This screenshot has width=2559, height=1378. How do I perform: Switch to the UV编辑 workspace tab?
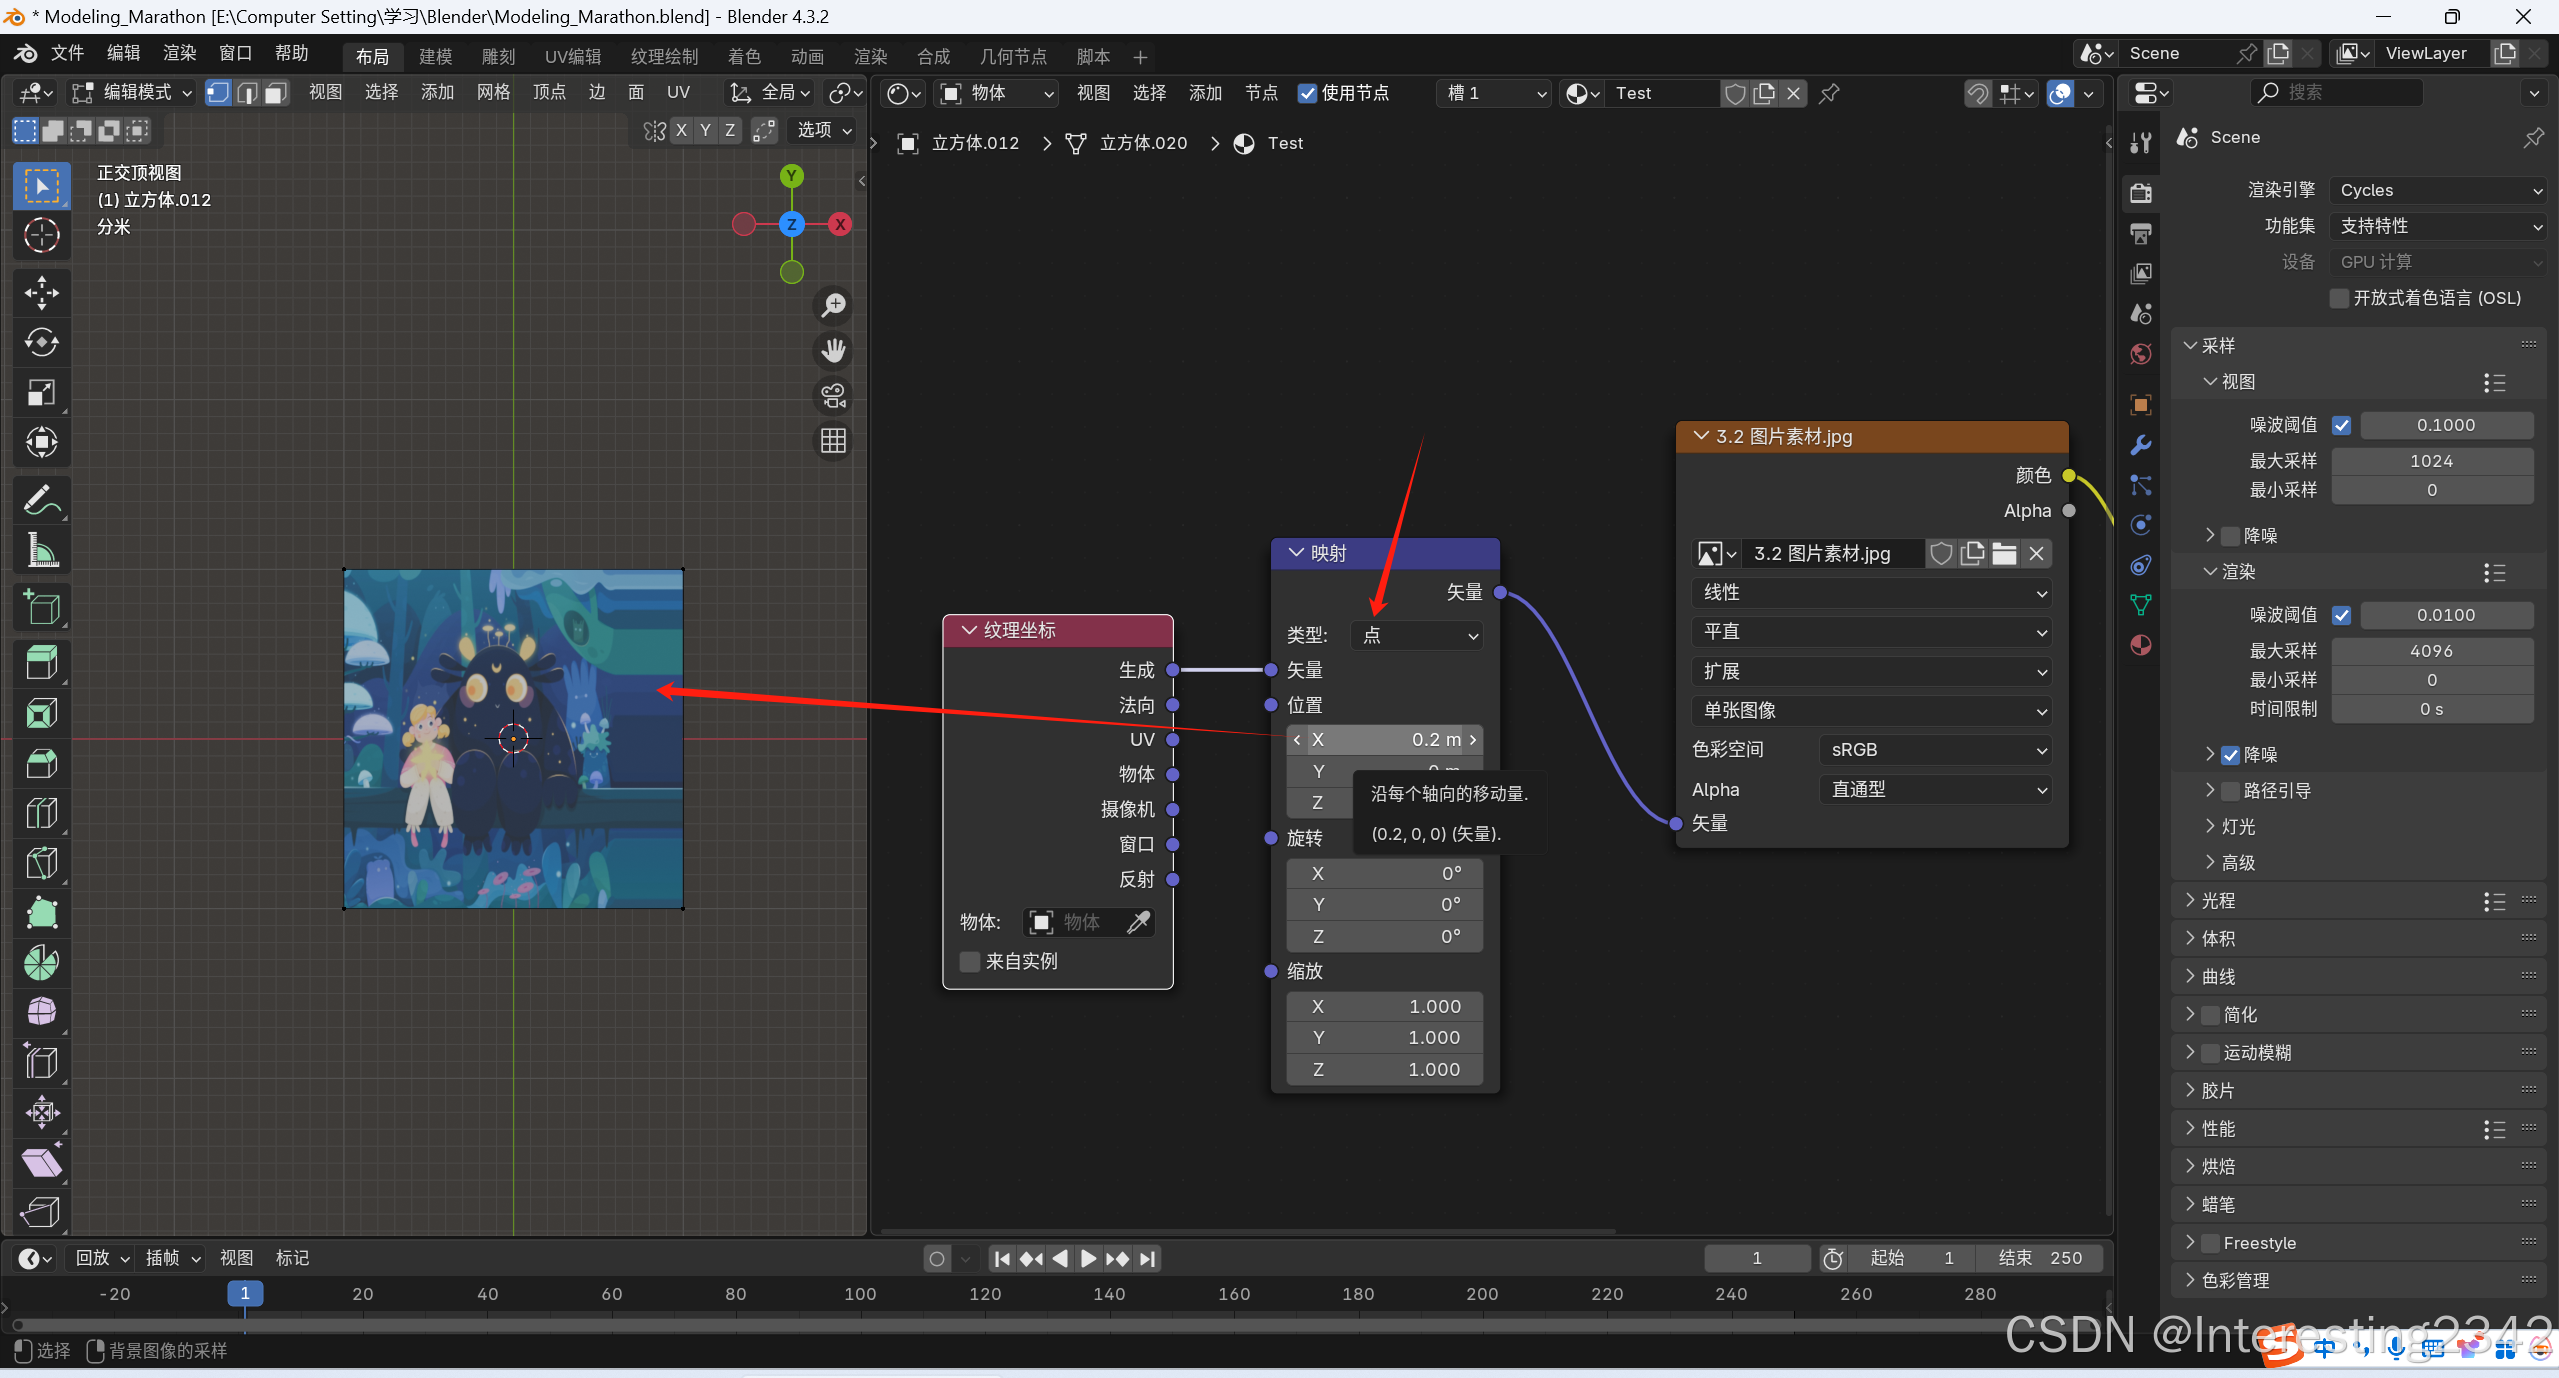pos(573,56)
